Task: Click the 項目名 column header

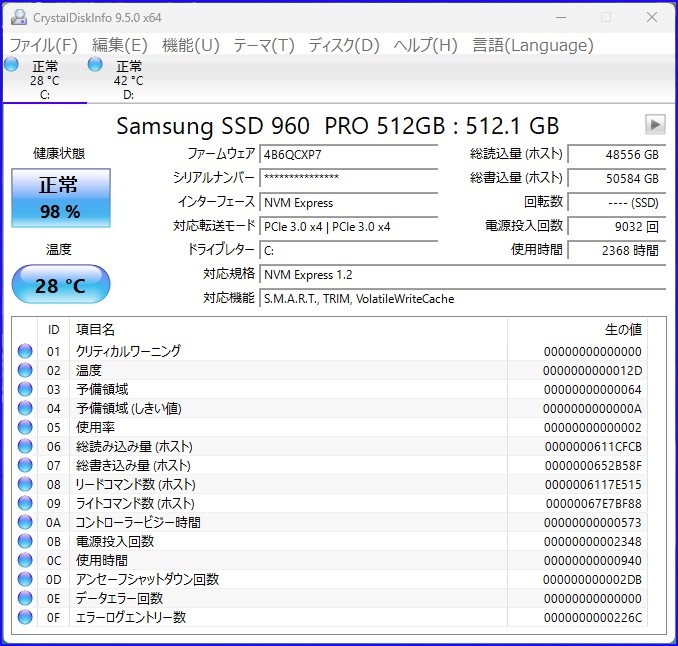Action: 288,329
